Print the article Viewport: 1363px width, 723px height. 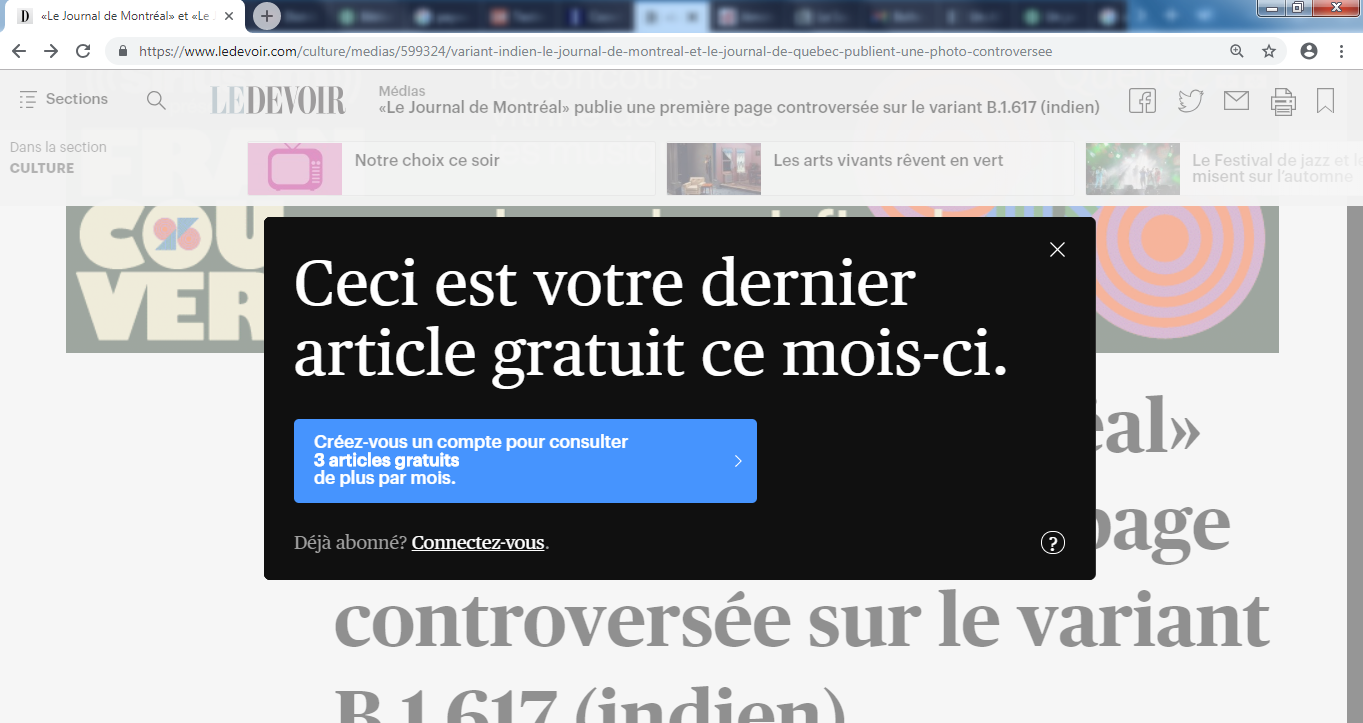pyautogui.click(x=1283, y=100)
